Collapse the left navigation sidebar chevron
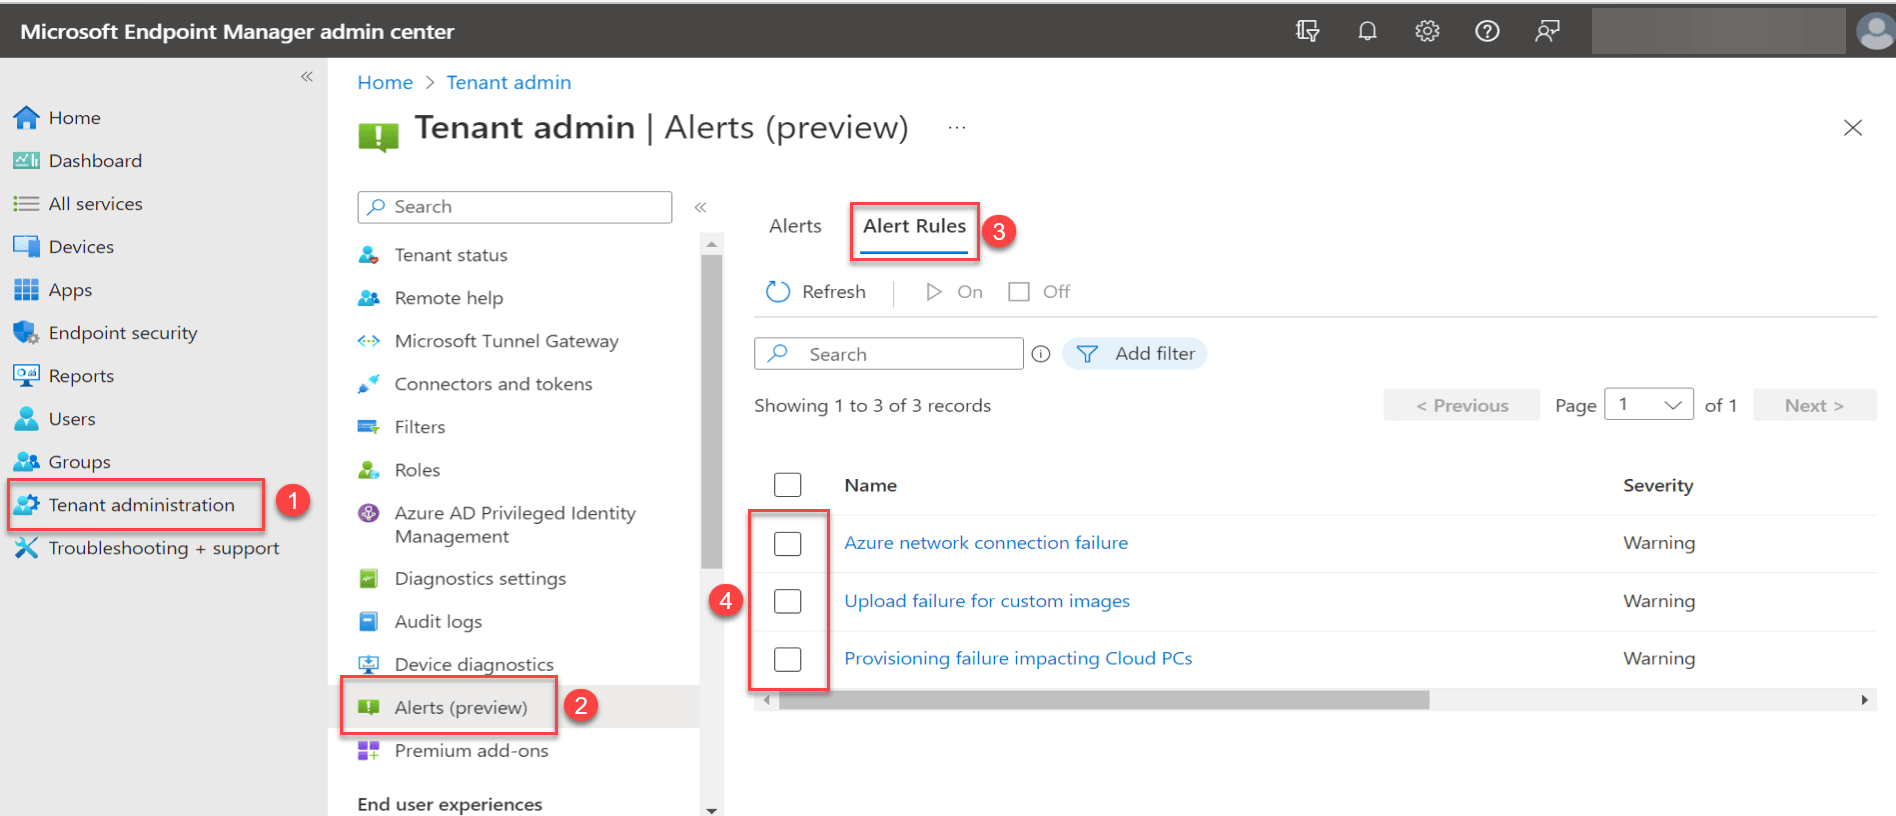Image resolution: width=1896 pixels, height=816 pixels. (x=307, y=77)
